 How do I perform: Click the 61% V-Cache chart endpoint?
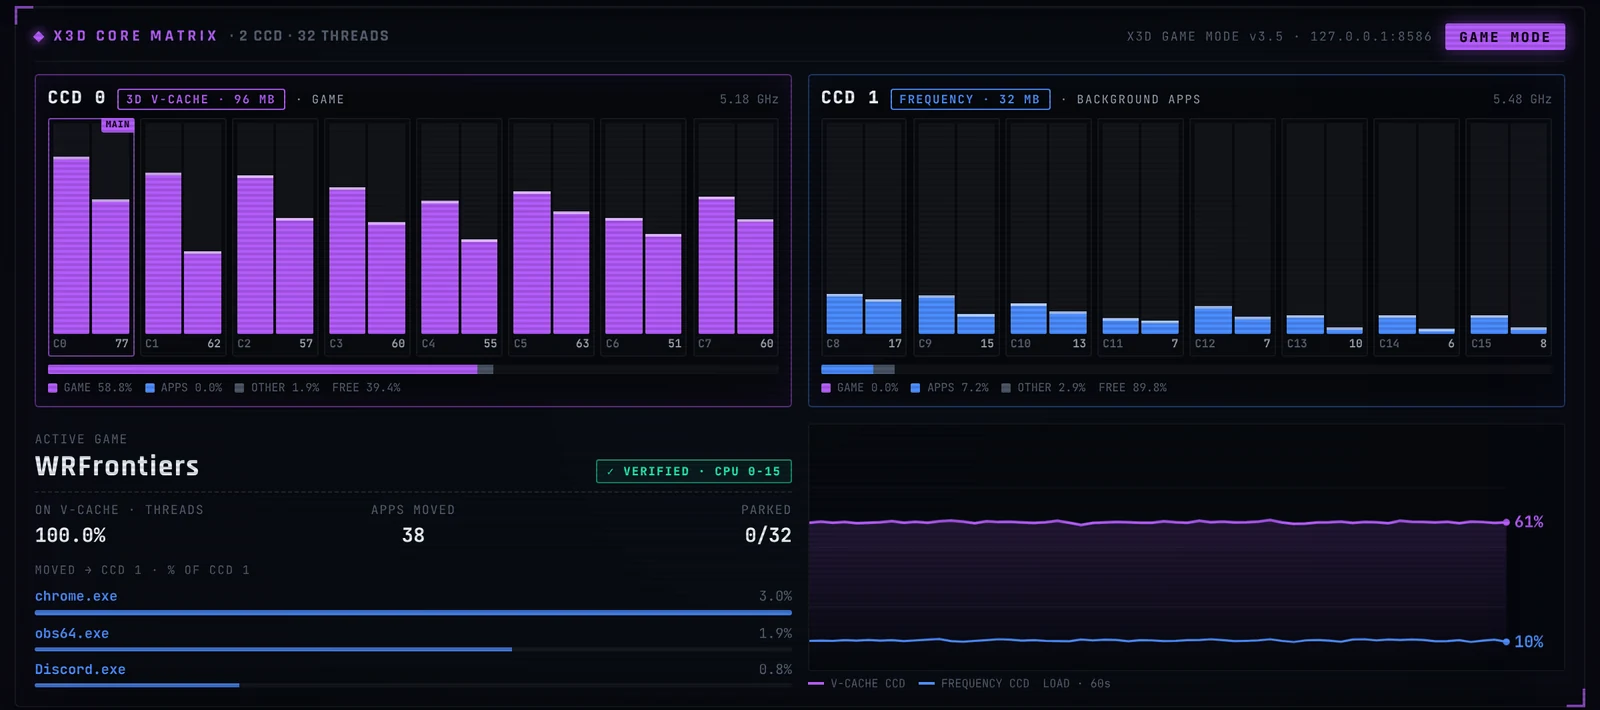(x=1506, y=522)
